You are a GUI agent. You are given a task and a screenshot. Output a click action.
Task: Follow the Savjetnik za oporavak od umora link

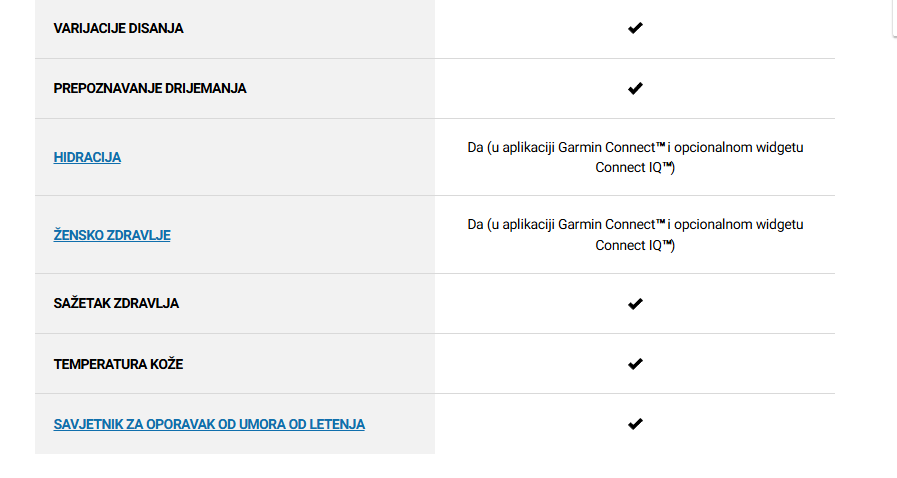click(x=209, y=424)
